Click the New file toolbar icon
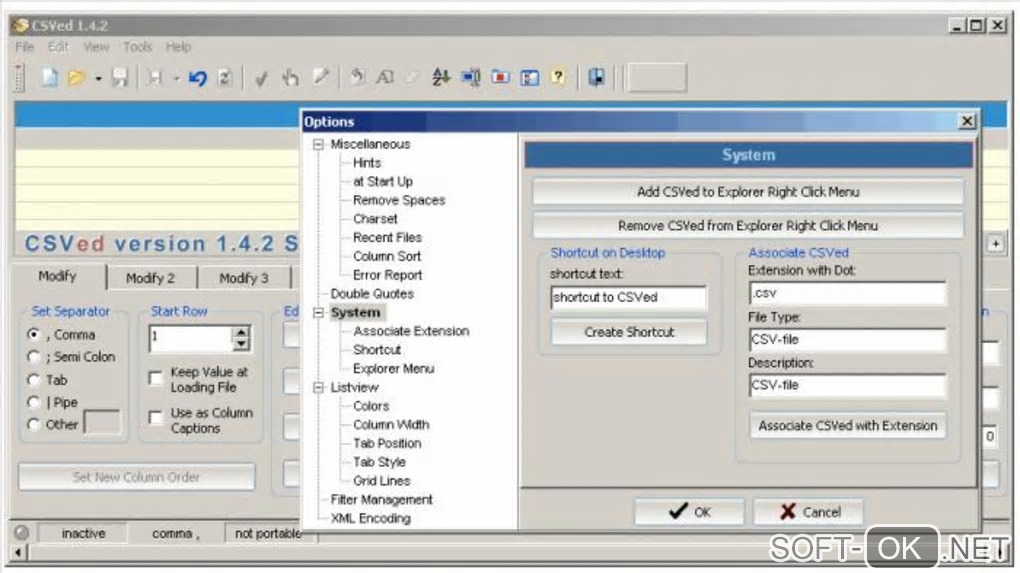 [x=49, y=78]
